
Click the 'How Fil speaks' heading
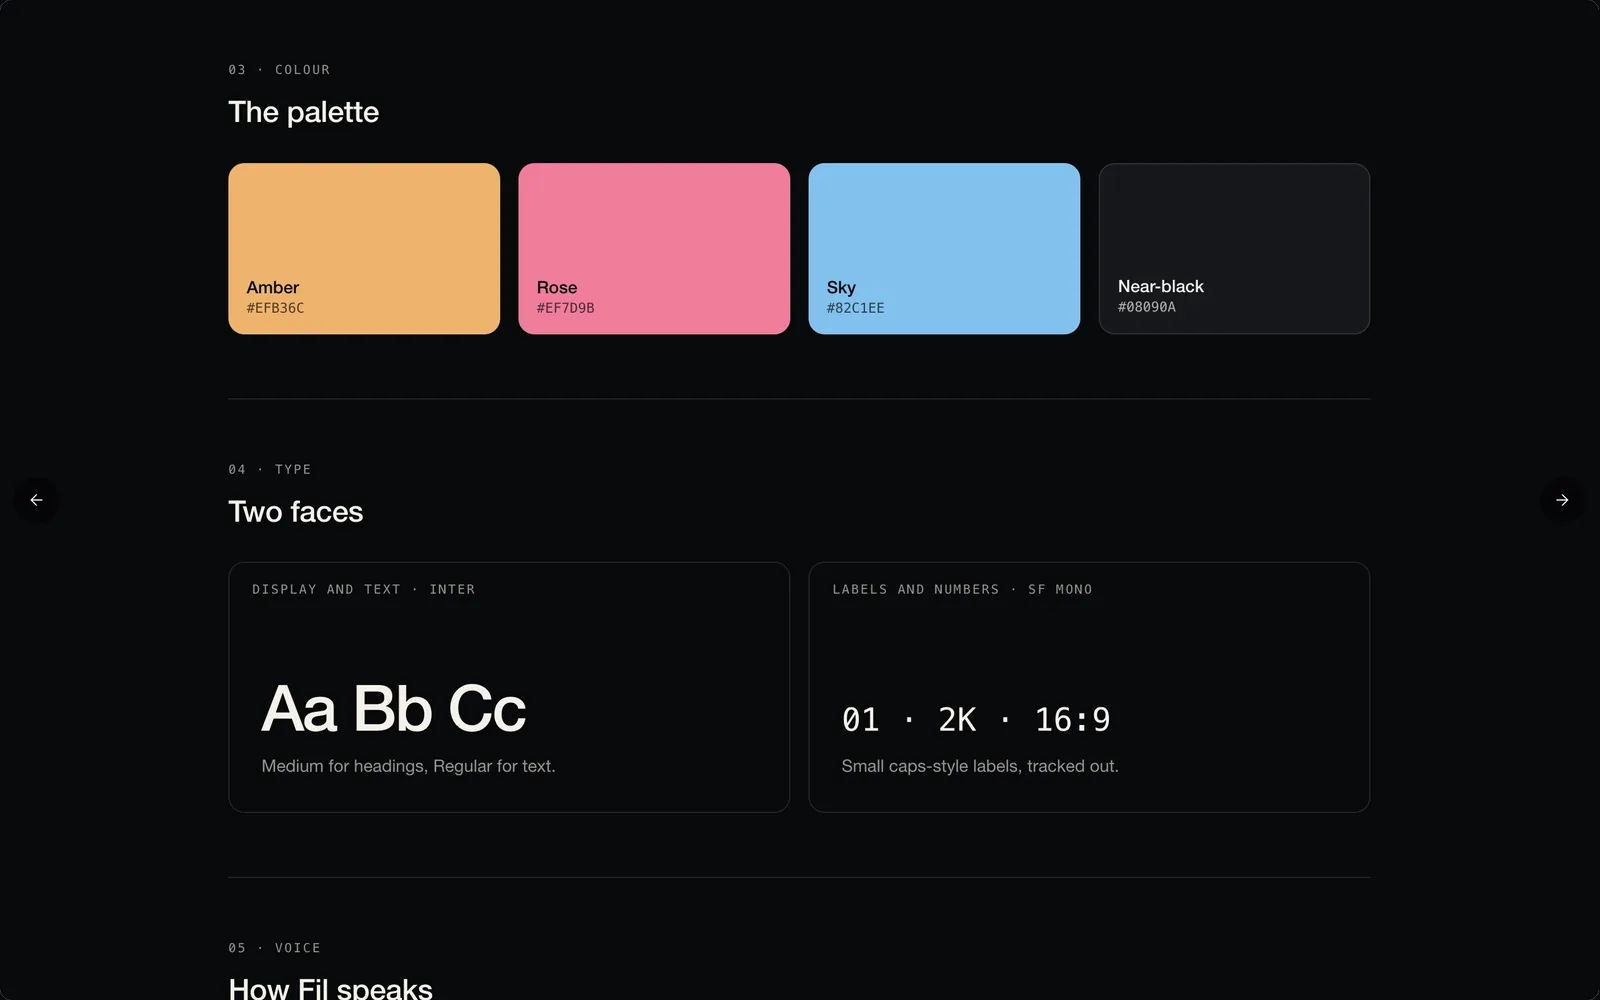click(x=330, y=988)
